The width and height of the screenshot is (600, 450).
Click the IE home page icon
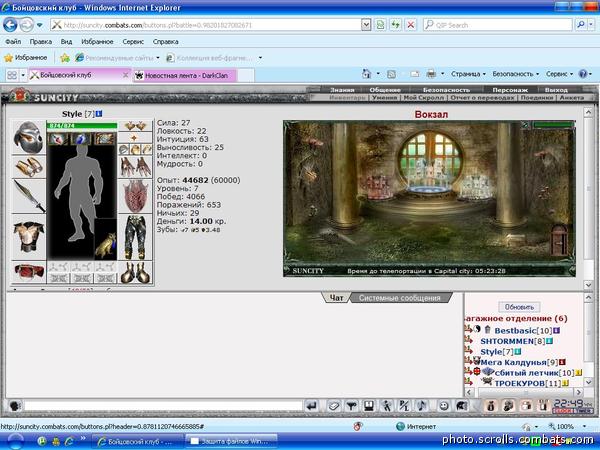[367, 73]
